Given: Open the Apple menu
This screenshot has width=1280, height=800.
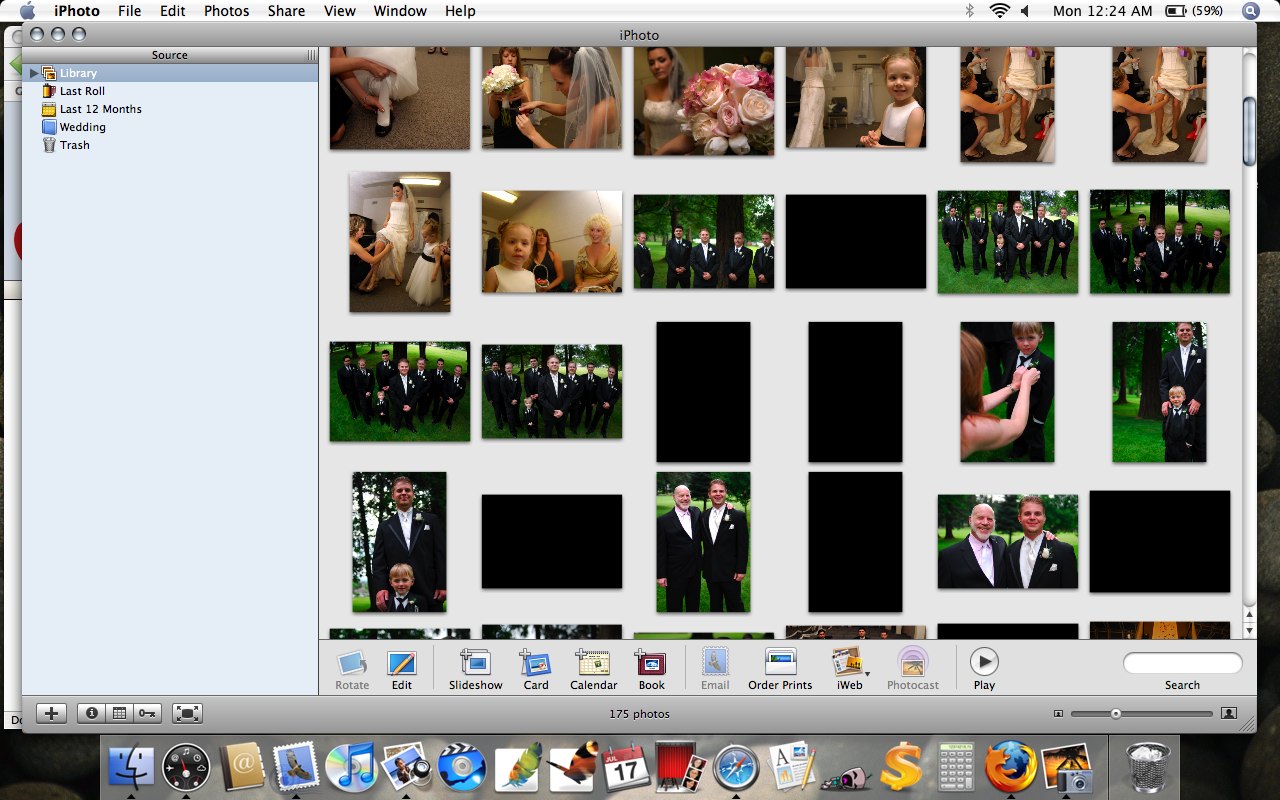Looking at the screenshot, I should coord(27,11).
